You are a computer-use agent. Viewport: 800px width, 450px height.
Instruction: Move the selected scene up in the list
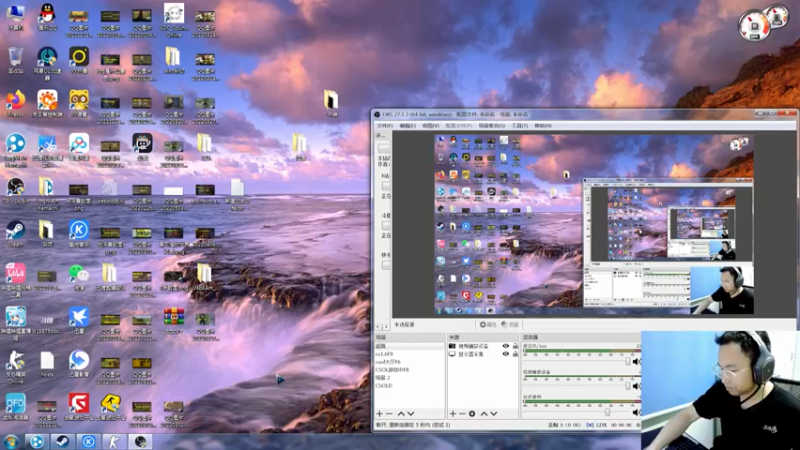tap(401, 413)
